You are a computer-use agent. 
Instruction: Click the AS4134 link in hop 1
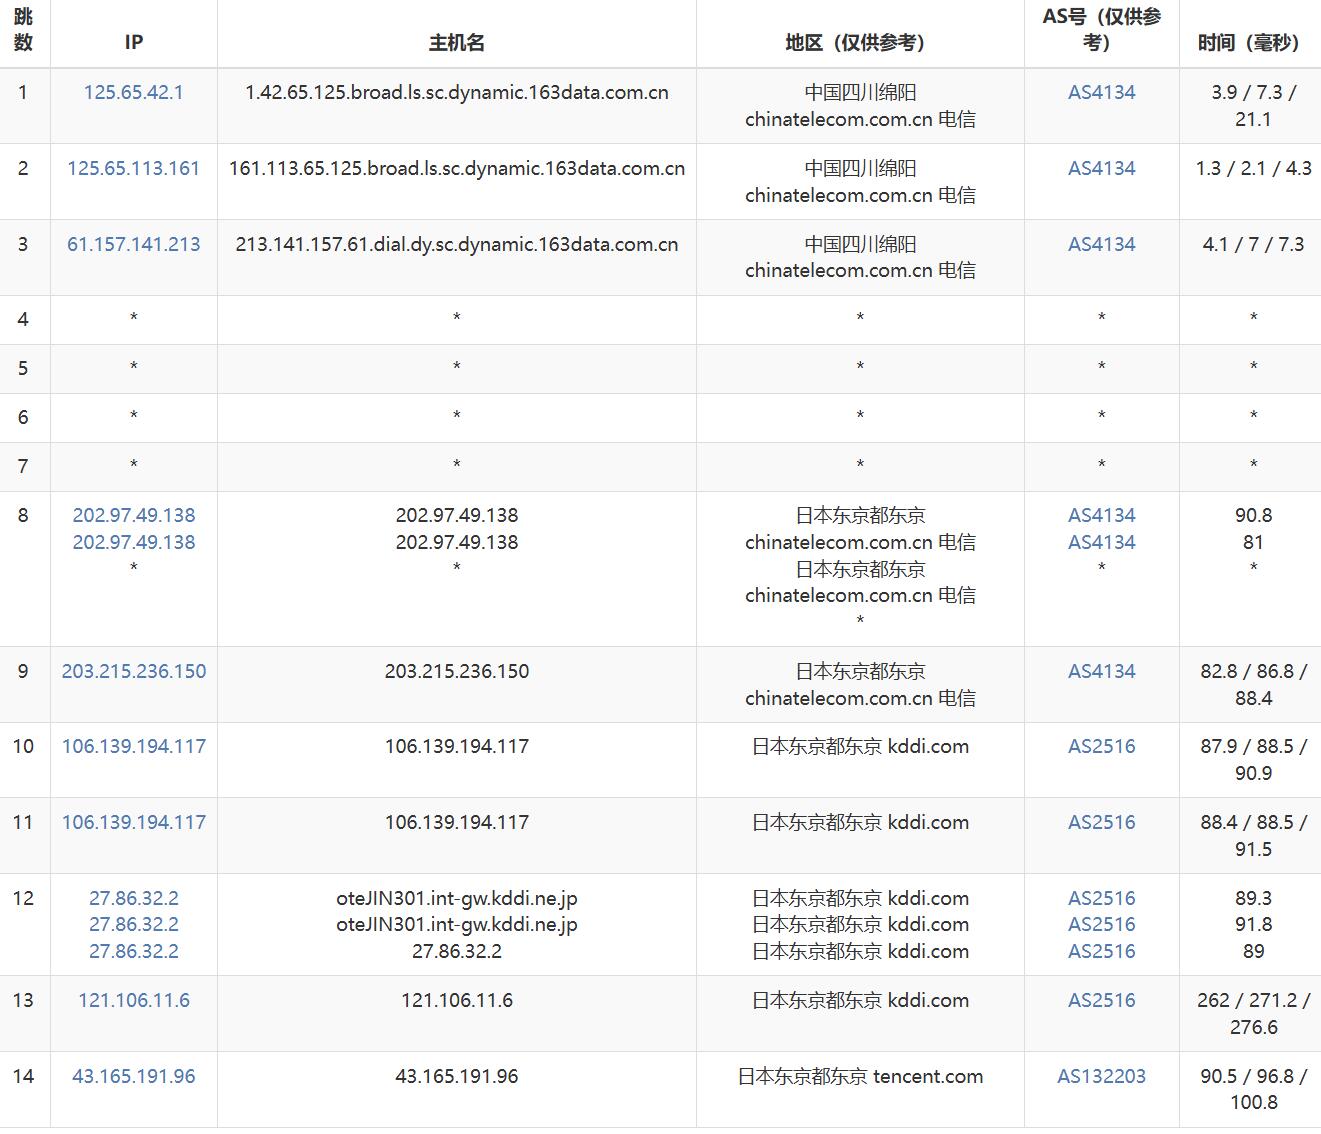click(1101, 92)
